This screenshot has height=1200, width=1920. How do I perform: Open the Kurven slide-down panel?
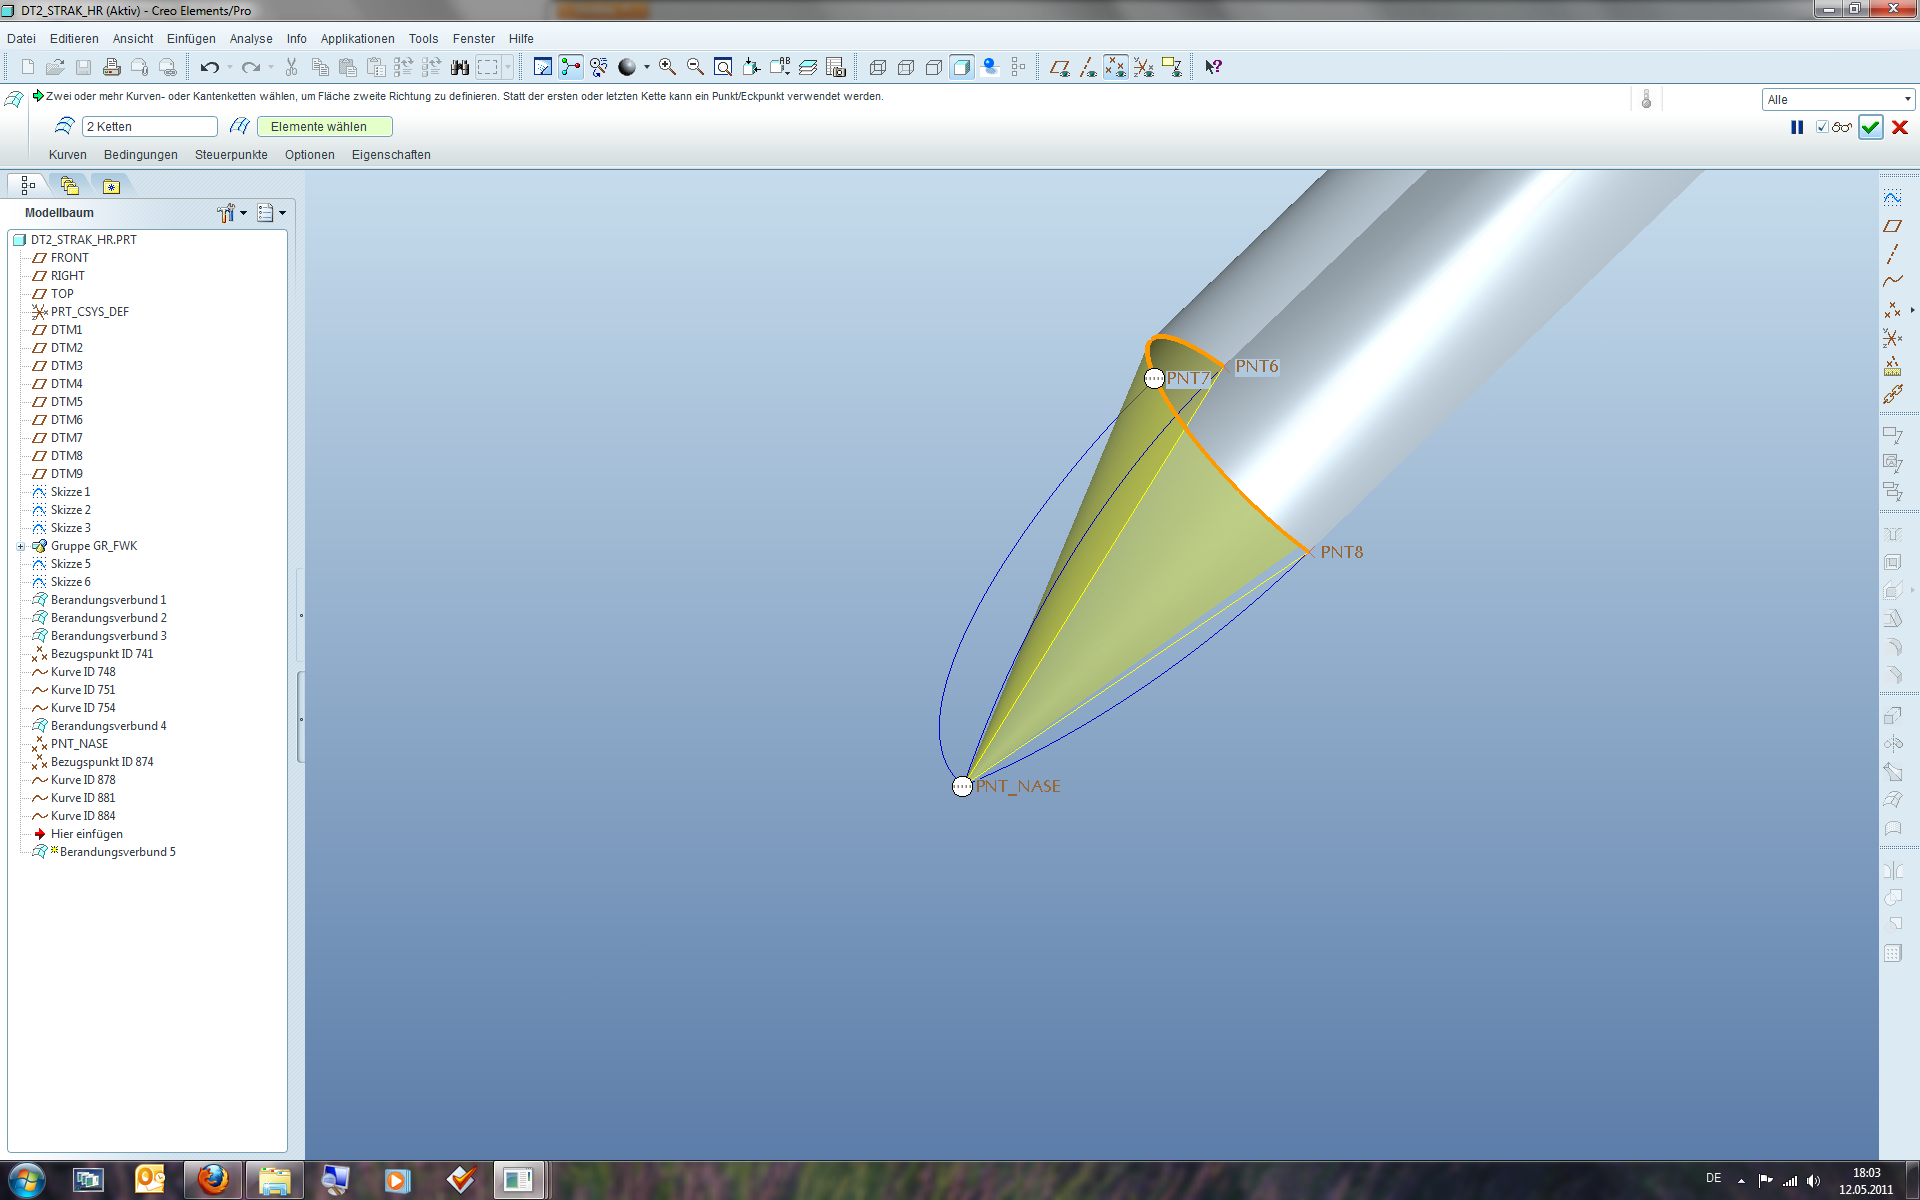(x=68, y=155)
